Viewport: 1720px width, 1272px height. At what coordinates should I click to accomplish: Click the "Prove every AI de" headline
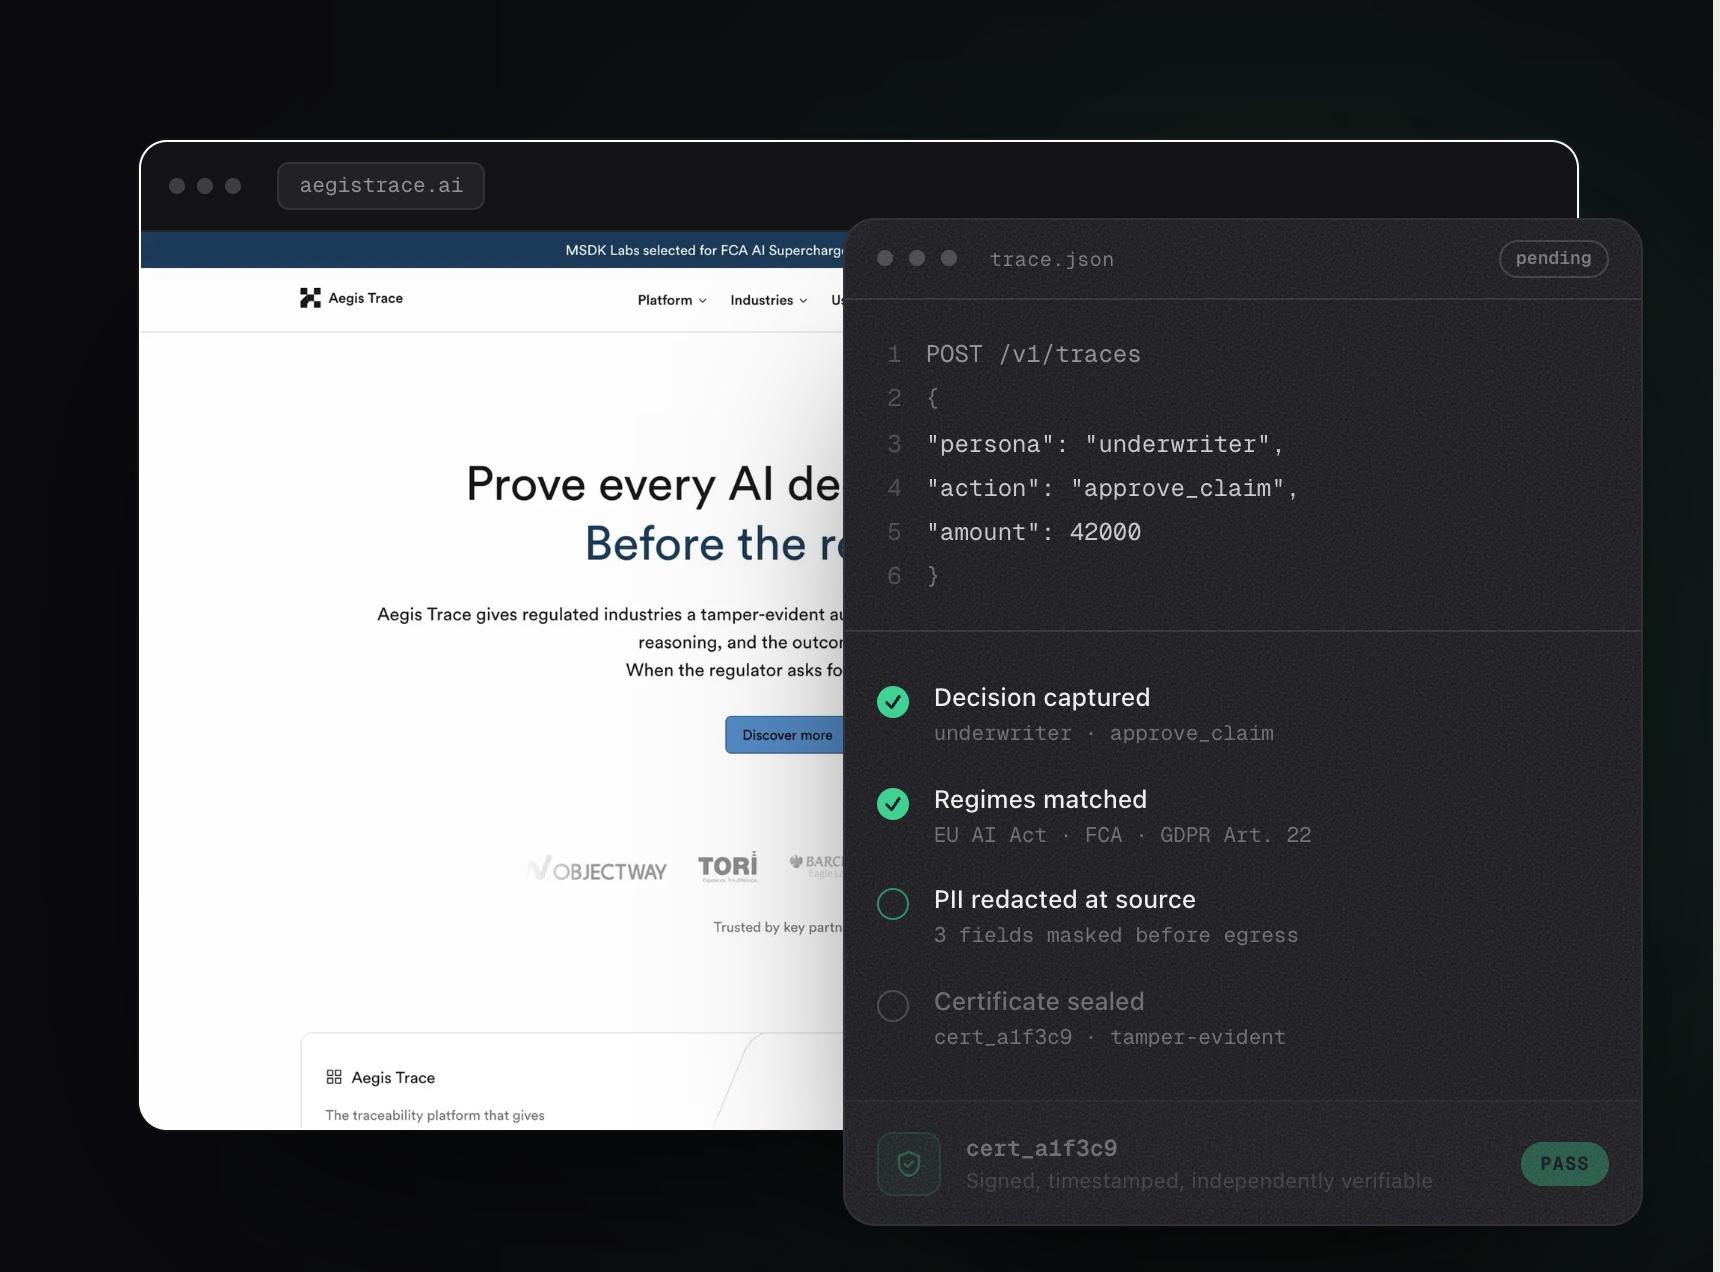[x=654, y=484]
